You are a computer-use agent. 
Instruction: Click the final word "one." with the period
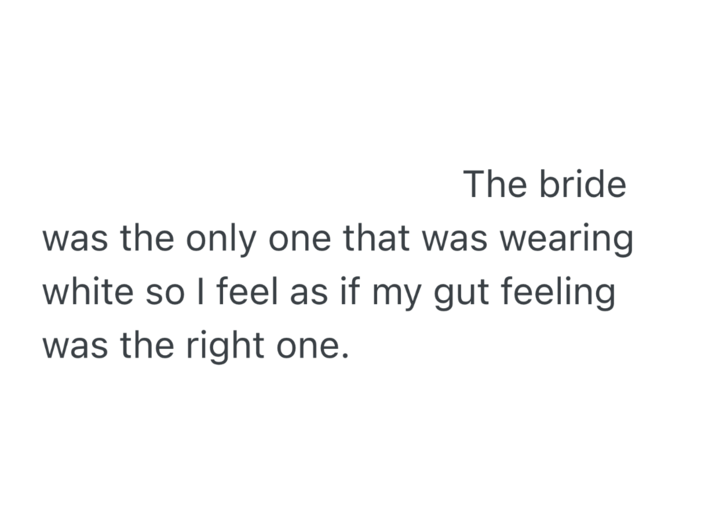pyautogui.click(x=311, y=348)
